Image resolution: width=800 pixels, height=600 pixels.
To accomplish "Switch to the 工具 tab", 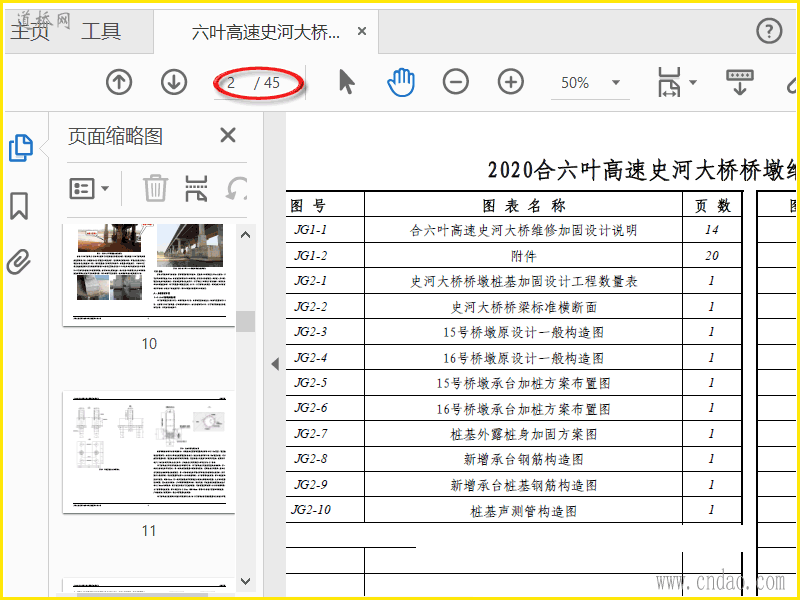I will pyautogui.click(x=101, y=31).
